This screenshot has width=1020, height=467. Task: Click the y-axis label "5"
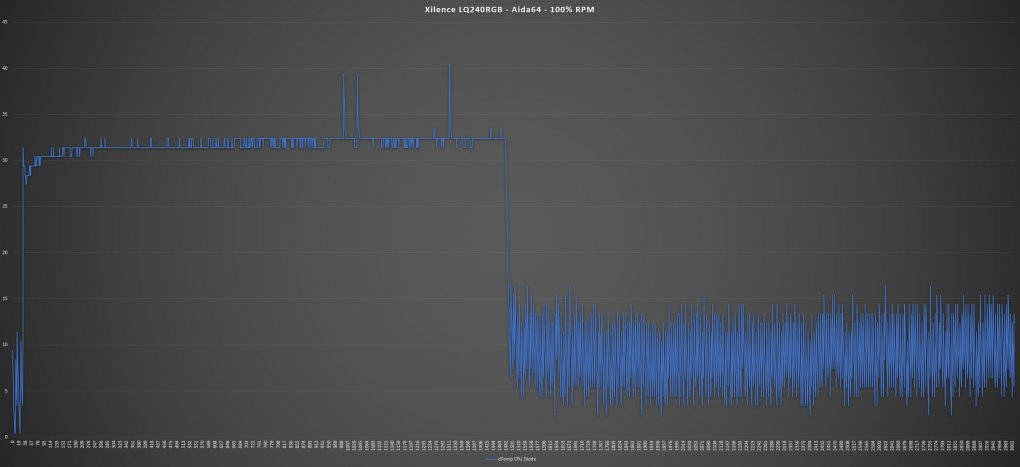pos(5,391)
